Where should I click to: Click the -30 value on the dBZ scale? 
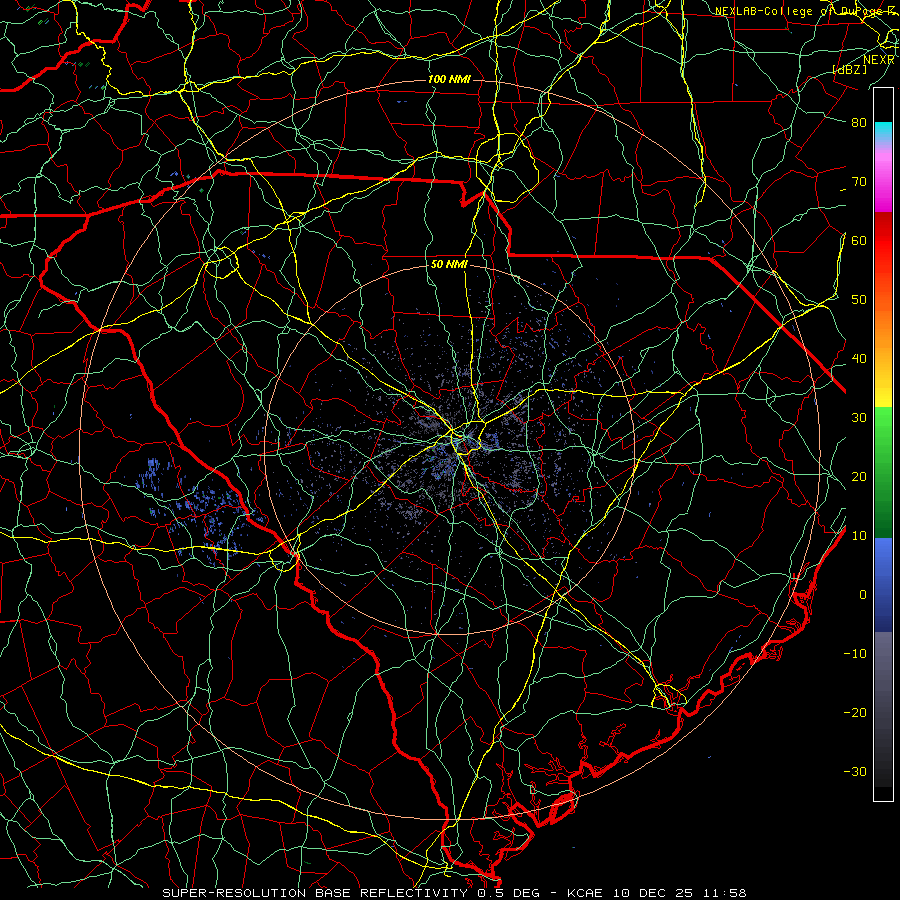(855, 771)
